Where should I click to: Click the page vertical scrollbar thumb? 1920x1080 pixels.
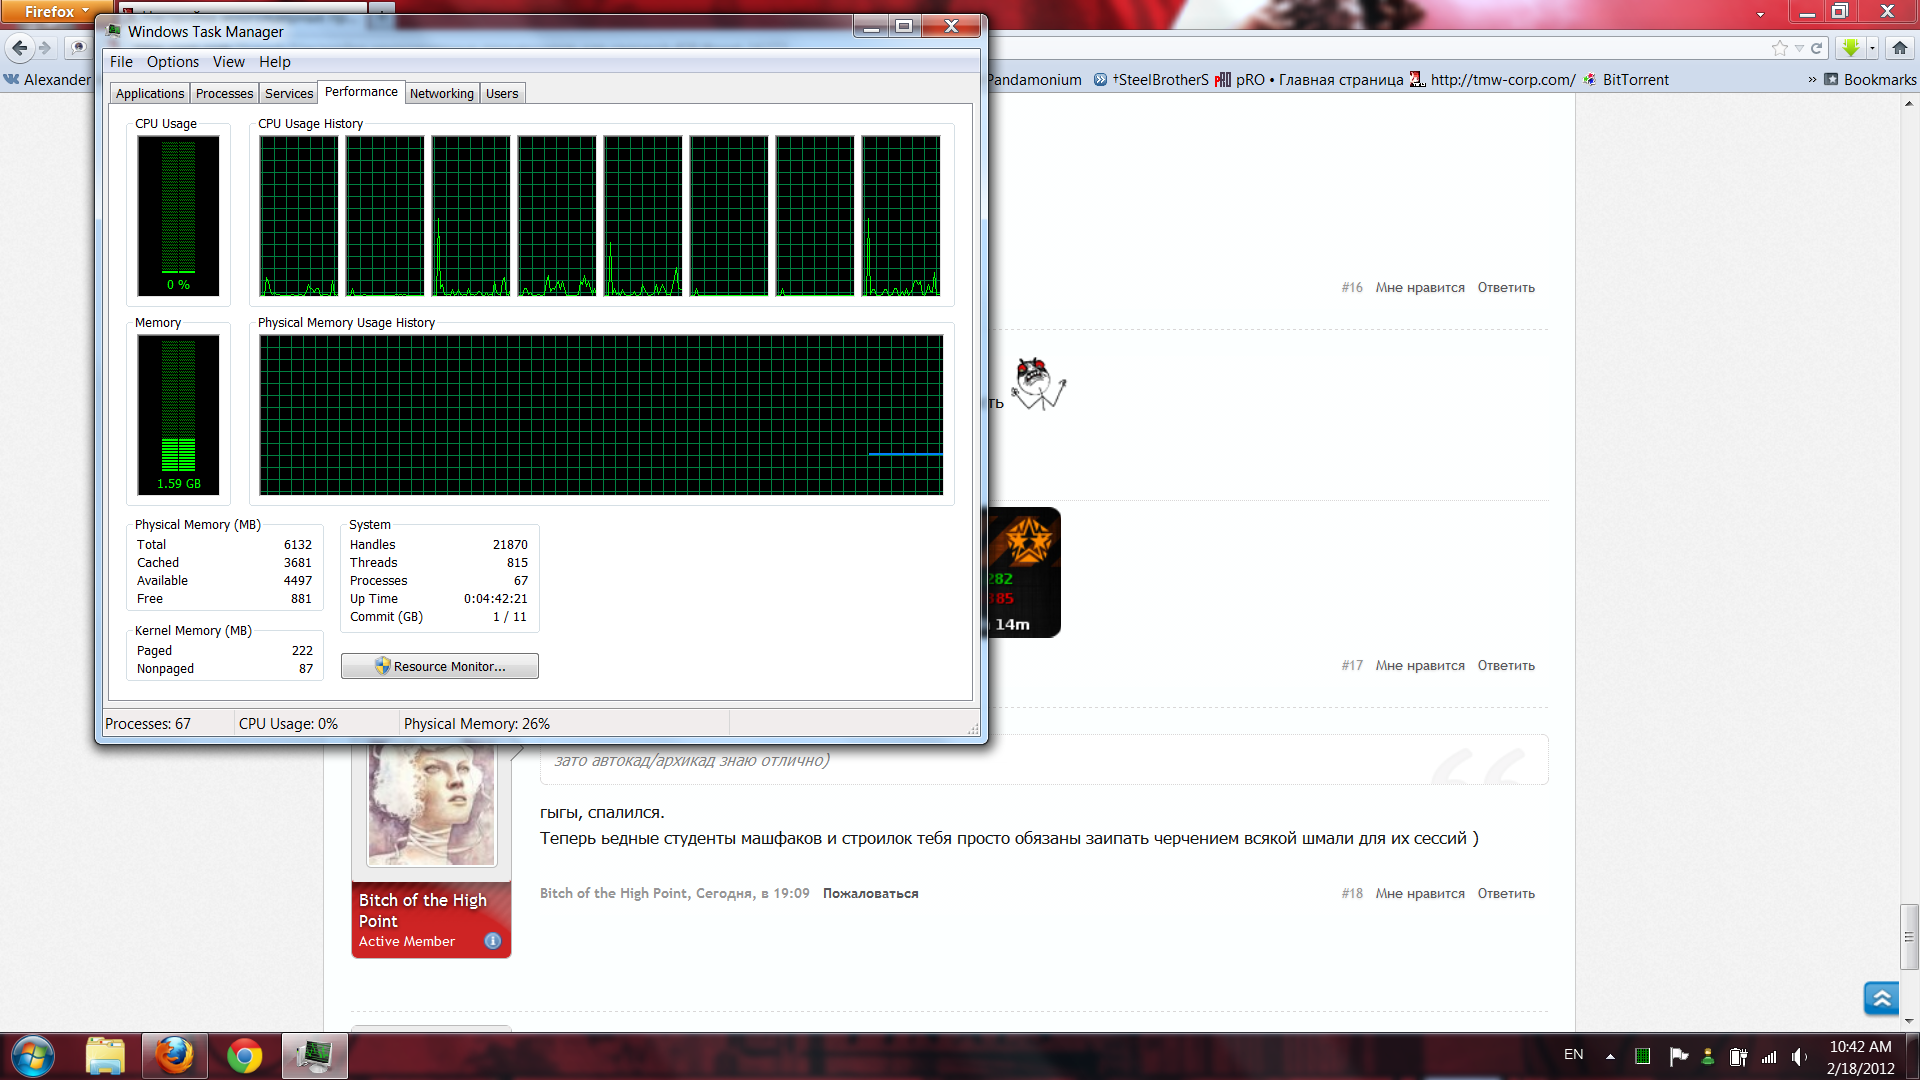pyautogui.click(x=1909, y=937)
